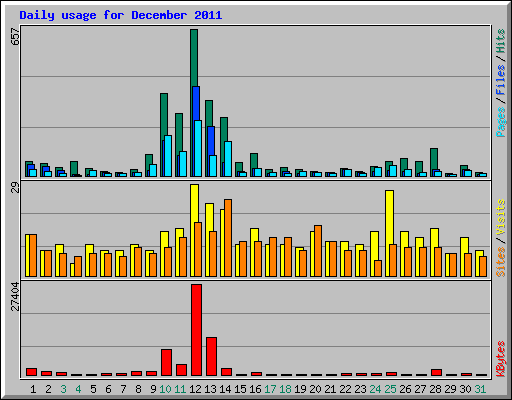Click day label '16' on the x-axis

tap(255, 389)
